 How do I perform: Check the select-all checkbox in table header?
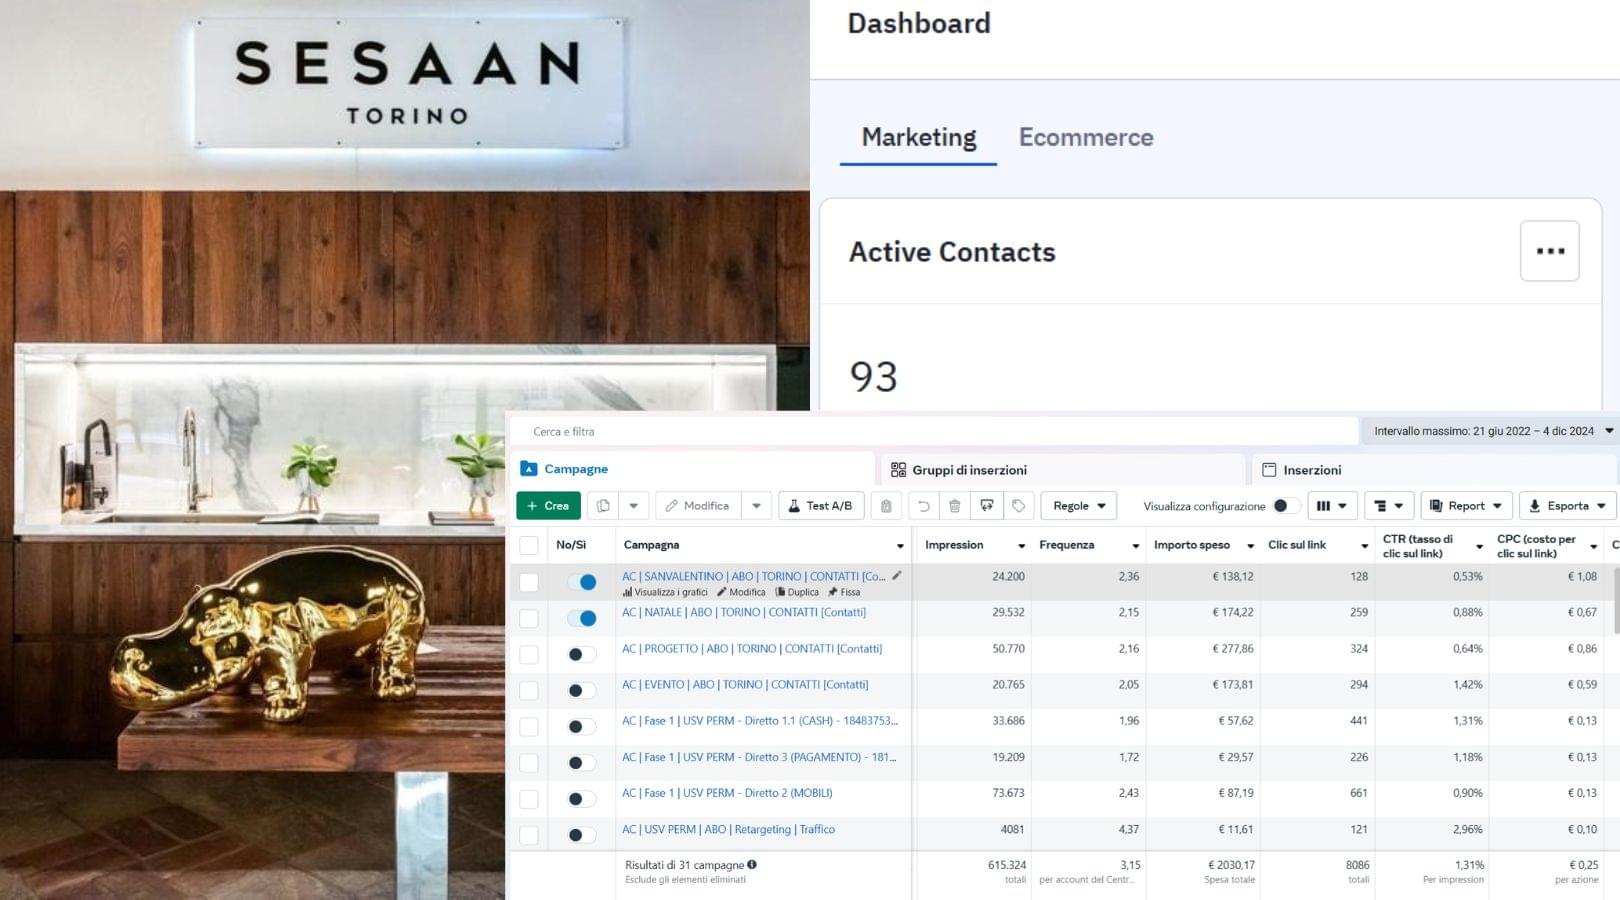click(x=529, y=545)
